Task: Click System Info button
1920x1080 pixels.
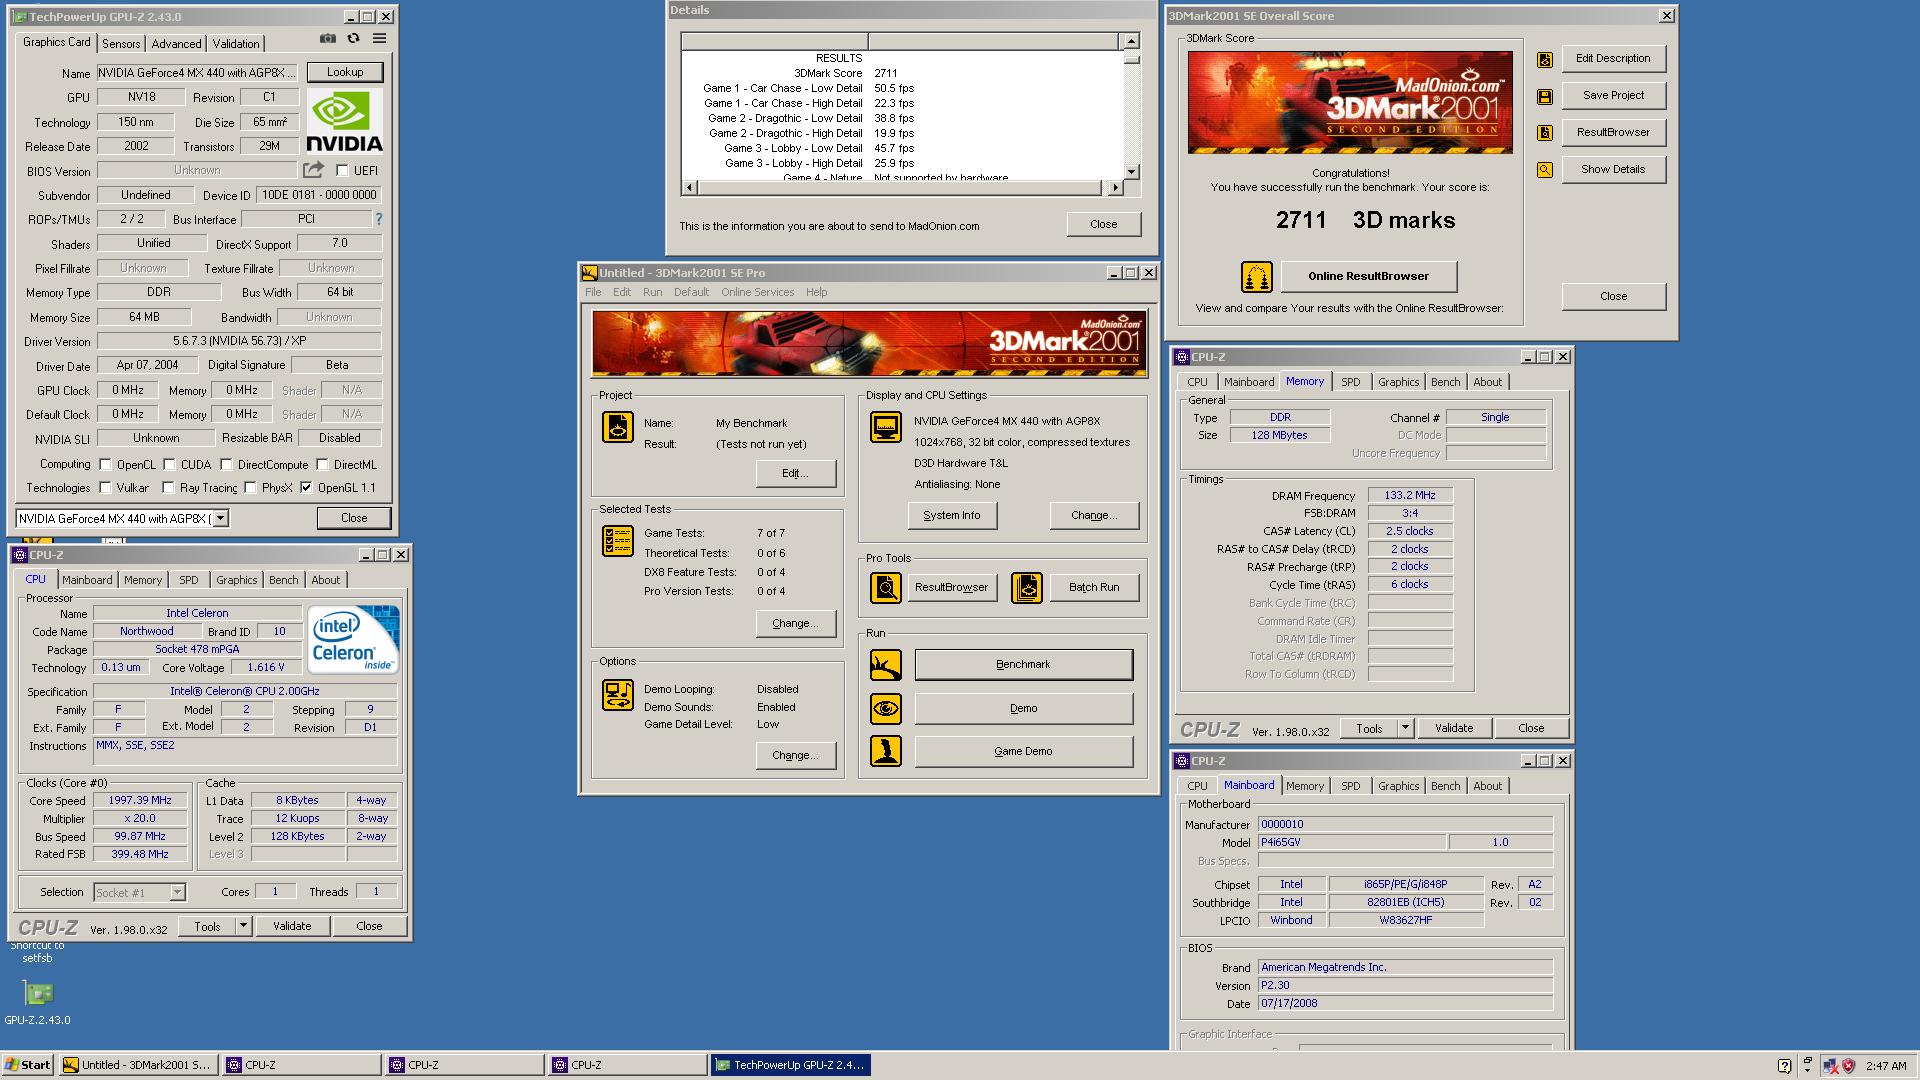Action: pyautogui.click(x=951, y=515)
